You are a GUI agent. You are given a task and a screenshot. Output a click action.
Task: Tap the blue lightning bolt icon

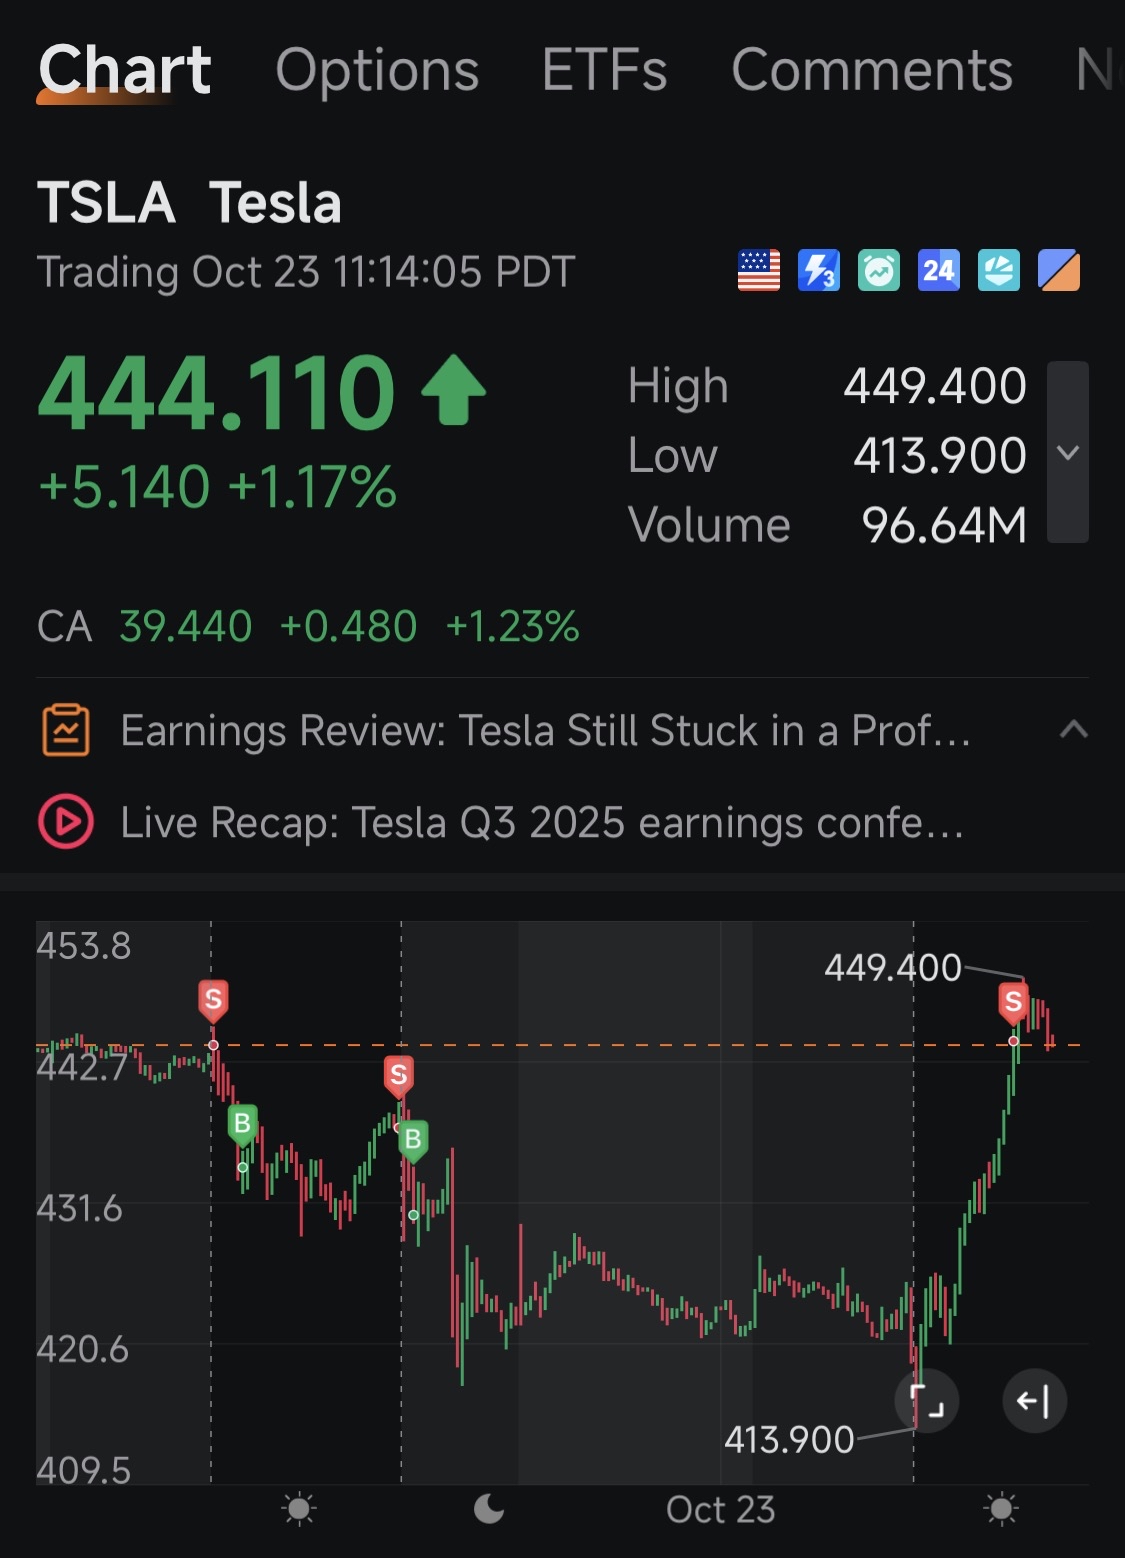tap(819, 271)
